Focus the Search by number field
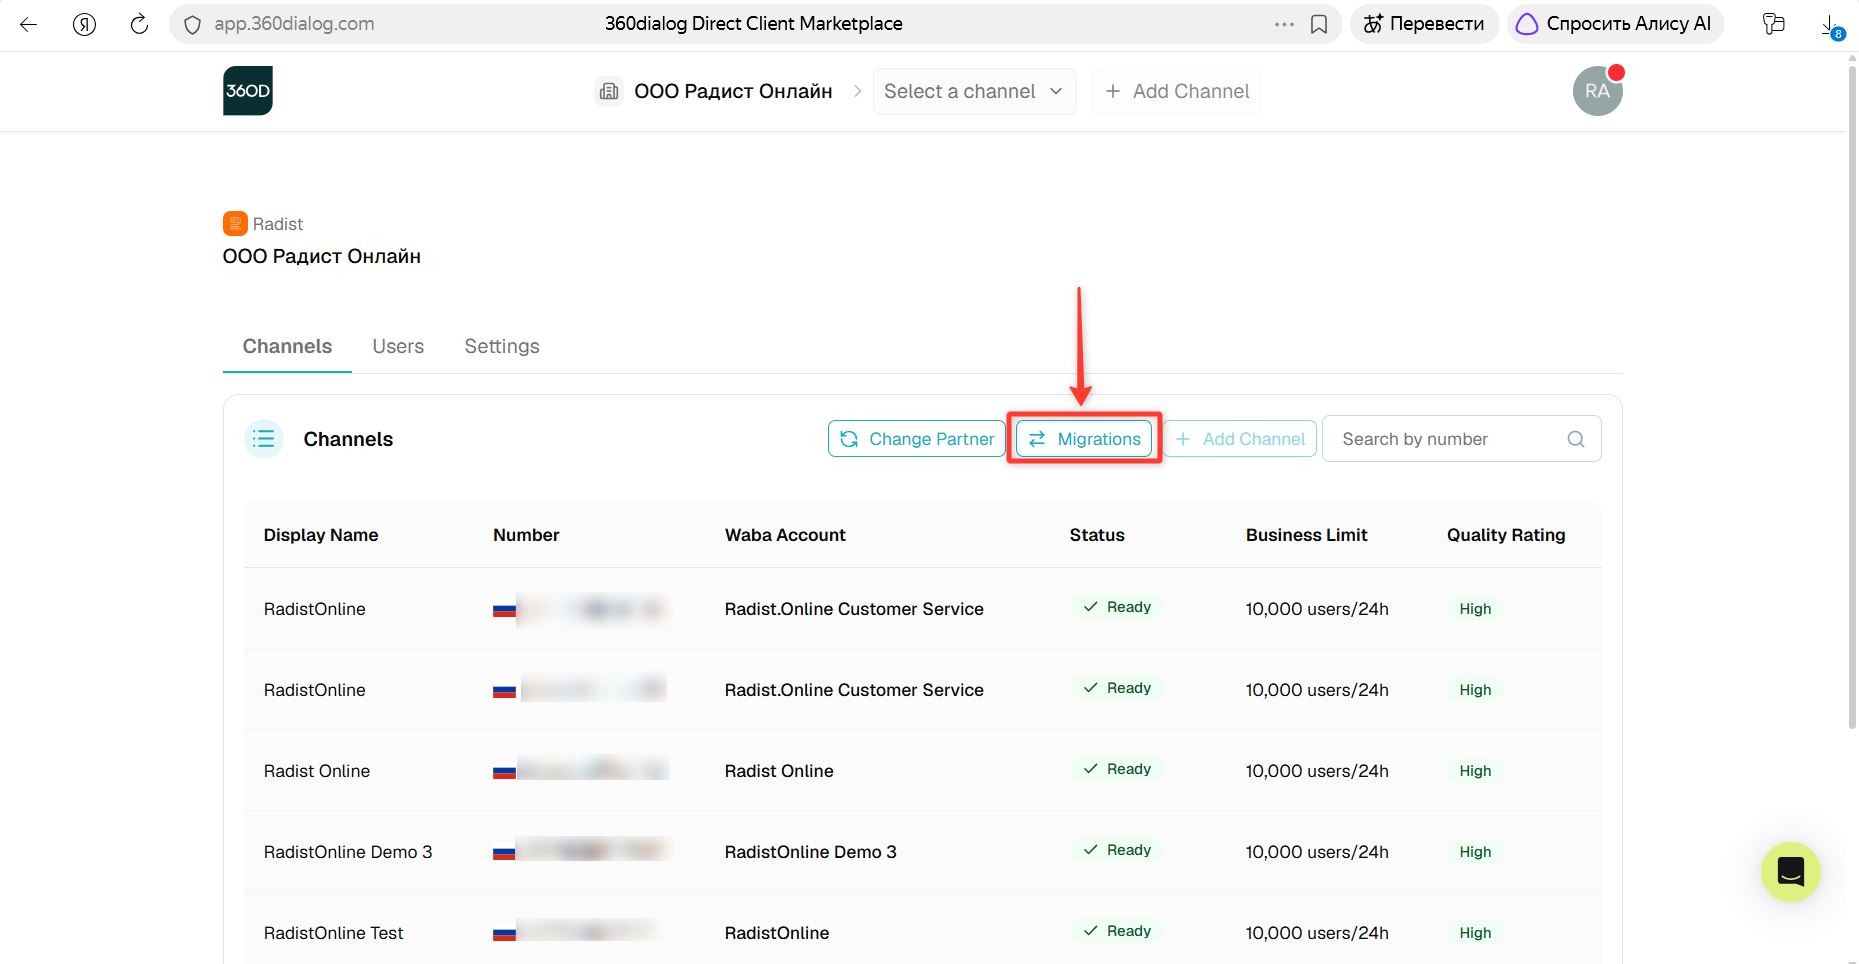The height and width of the screenshot is (964, 1859). pos(1462,439)
